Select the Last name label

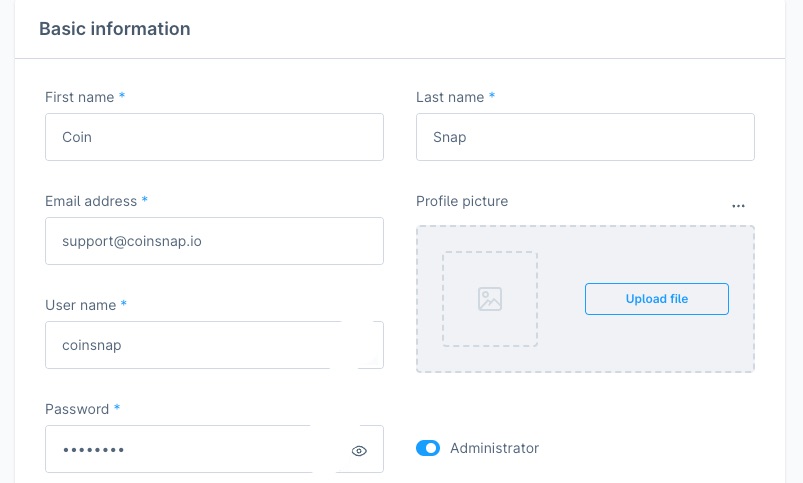[450, 97]
